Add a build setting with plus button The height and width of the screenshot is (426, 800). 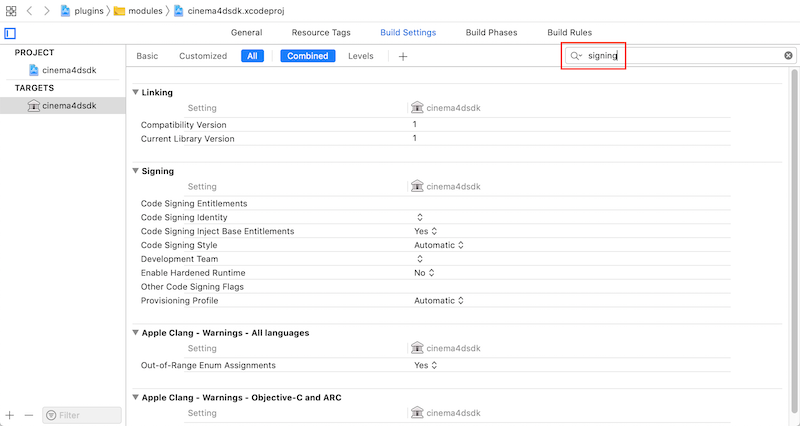pos(403,56)
